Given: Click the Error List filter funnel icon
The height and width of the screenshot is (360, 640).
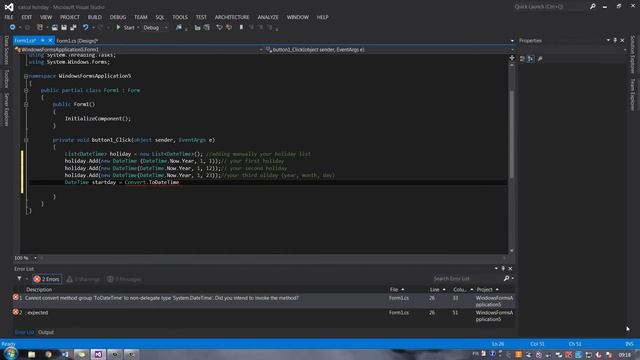Looking at the screenshot, I should [x=19, y=279].
